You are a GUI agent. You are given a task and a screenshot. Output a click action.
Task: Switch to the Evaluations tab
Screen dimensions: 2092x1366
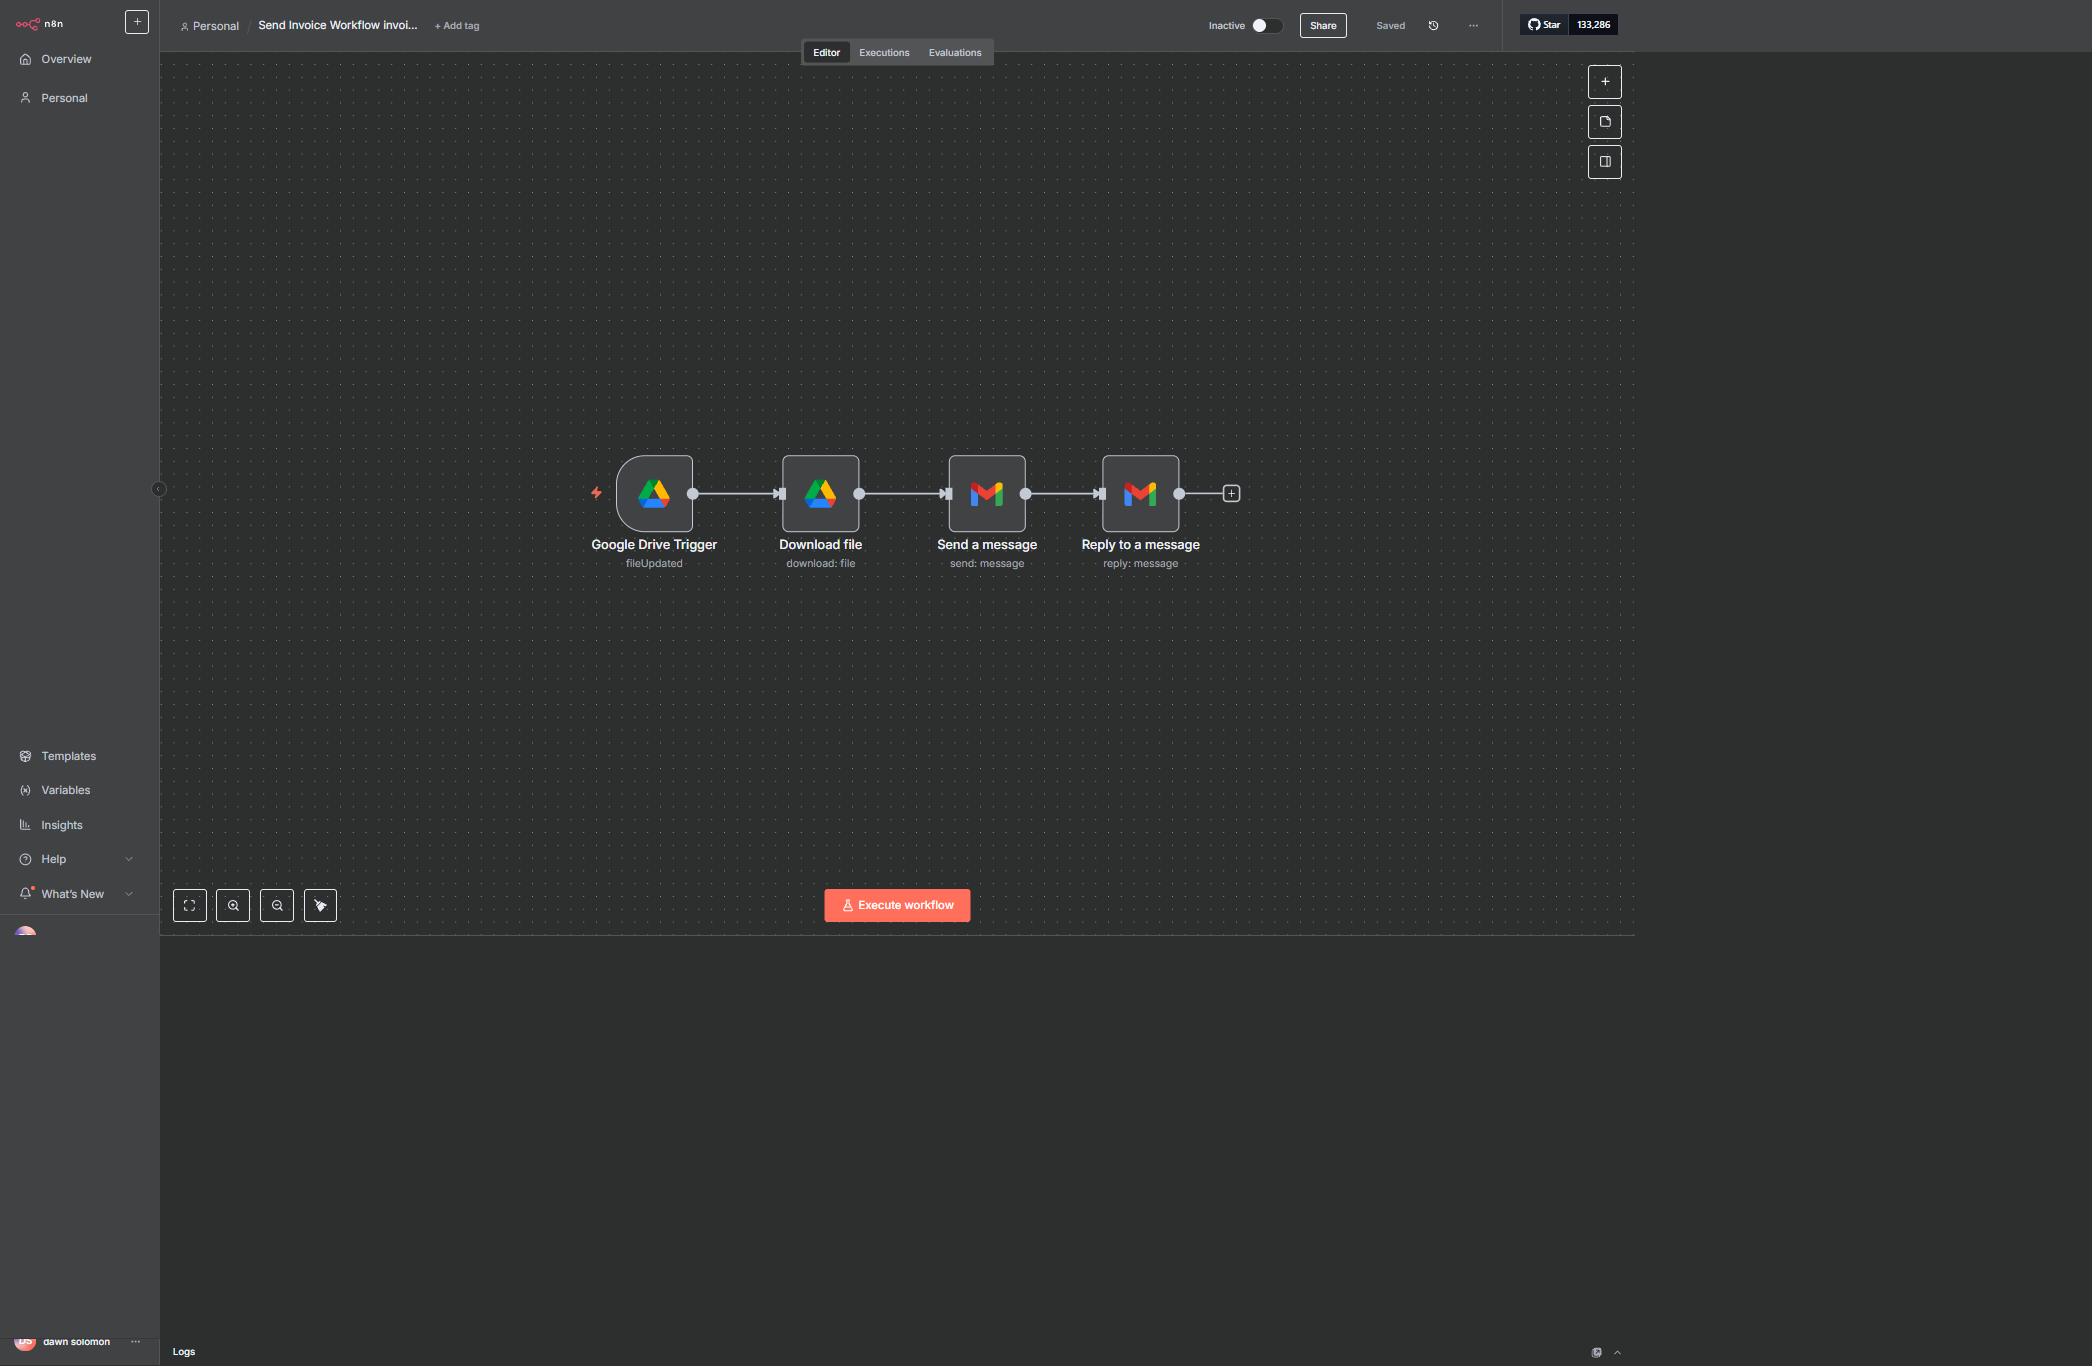[954, 53]
